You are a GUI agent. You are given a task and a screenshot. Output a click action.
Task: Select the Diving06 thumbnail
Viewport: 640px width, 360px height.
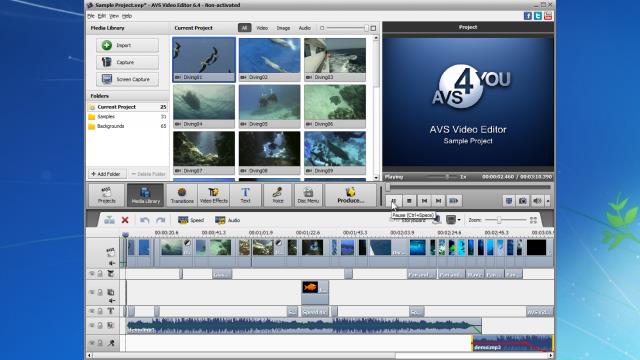tap(335, 107)
